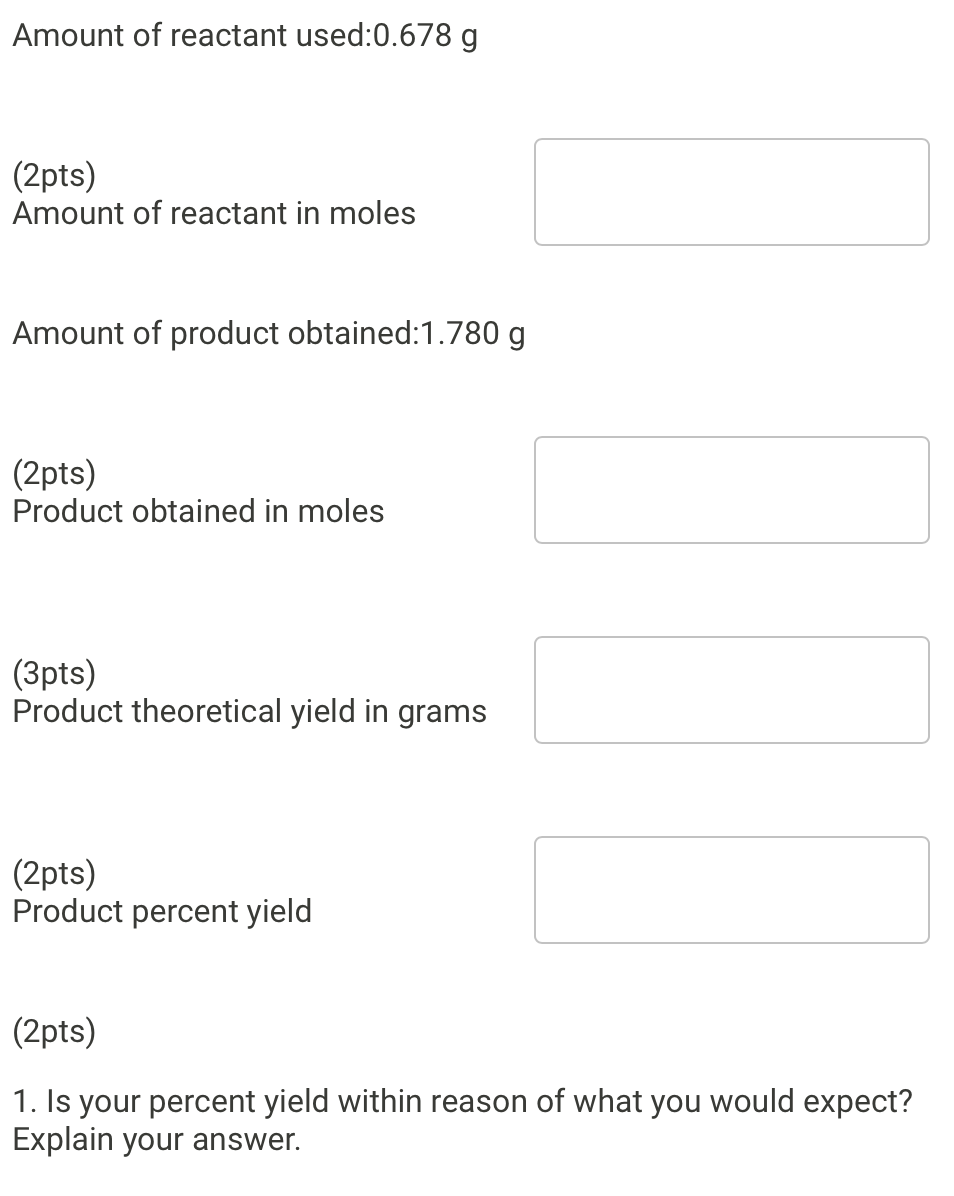Select the question about expected percent yield
This screenshot has height=1196, width=954.
[460, 1100]
